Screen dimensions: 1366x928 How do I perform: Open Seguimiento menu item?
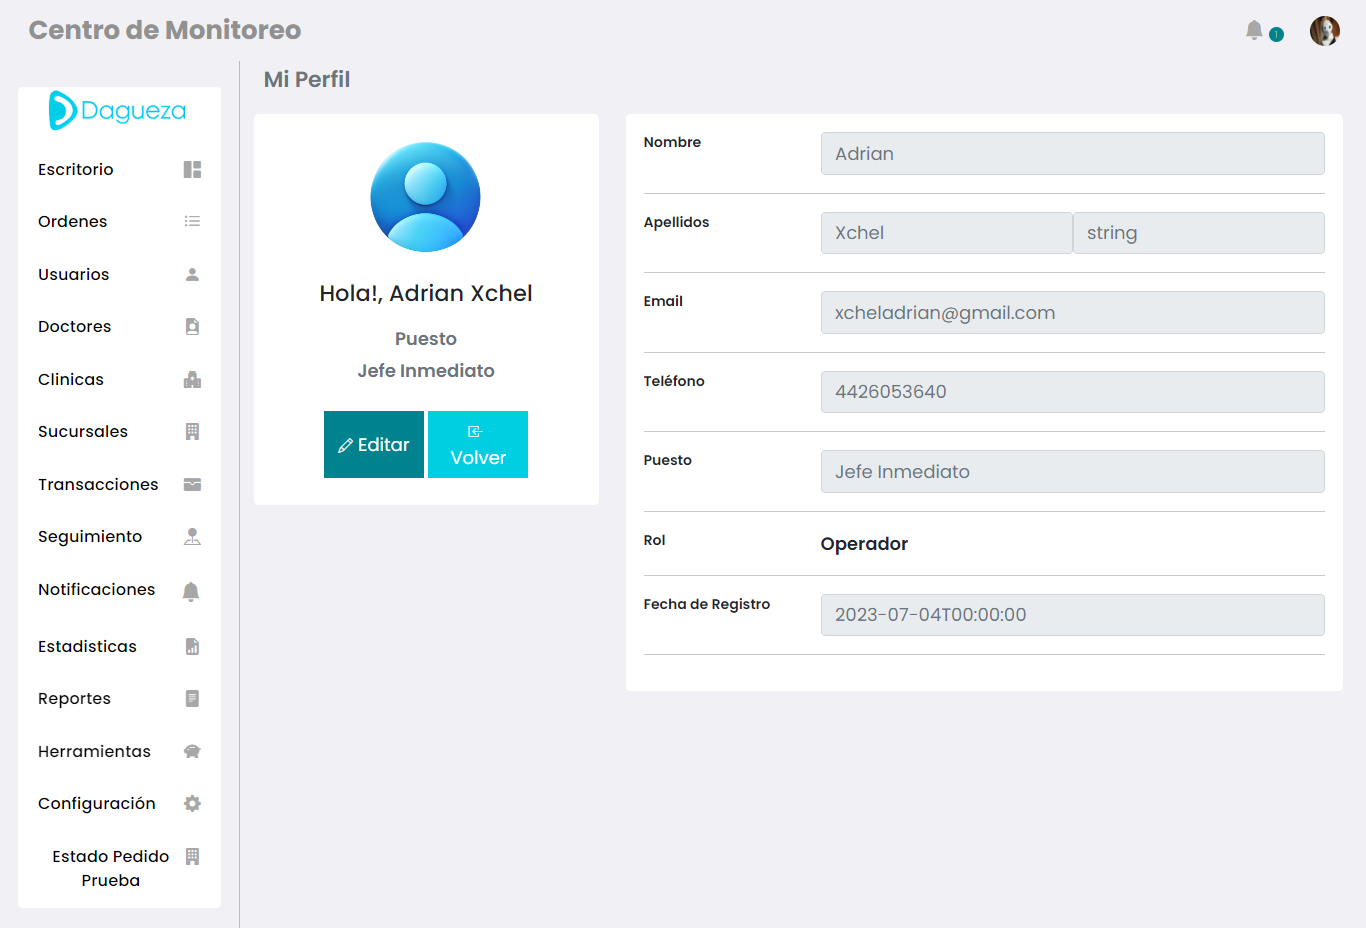[90, 537]
